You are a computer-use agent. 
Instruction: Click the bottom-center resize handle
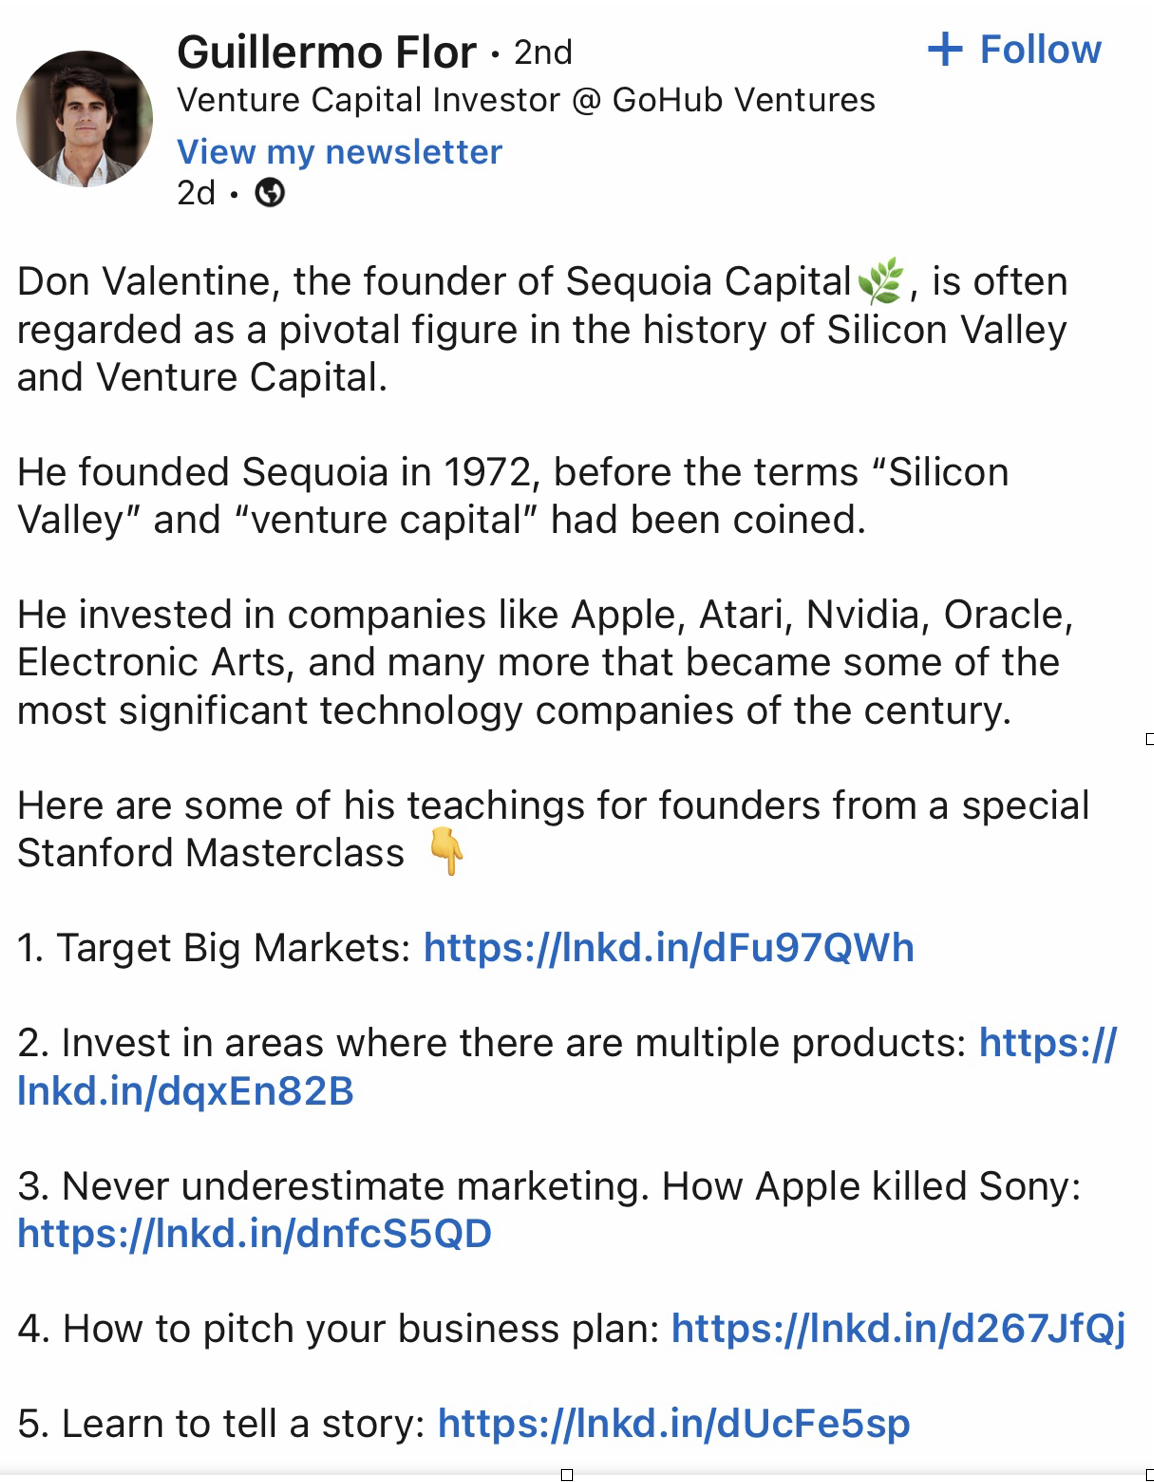tap(567, 1475)
